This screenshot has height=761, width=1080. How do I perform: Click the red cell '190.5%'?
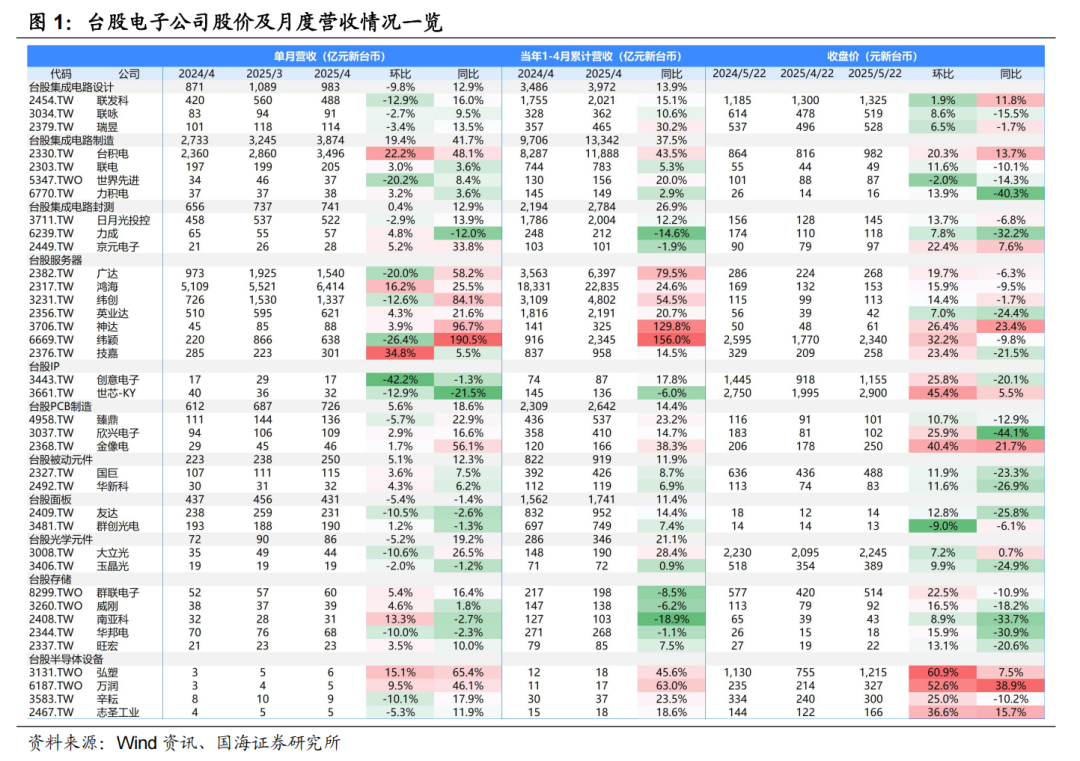tap(468, 340)
